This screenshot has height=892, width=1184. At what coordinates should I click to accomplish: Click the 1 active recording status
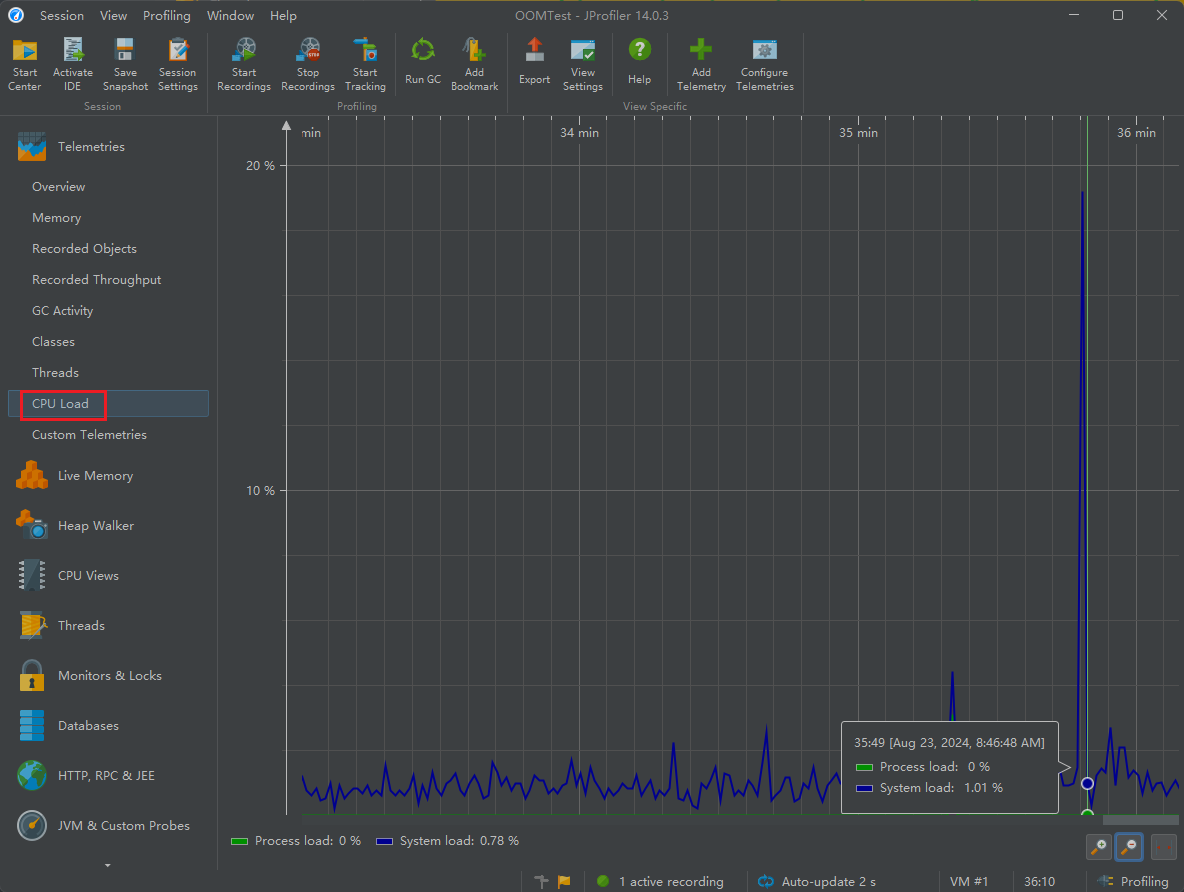(x=660, y=881)
